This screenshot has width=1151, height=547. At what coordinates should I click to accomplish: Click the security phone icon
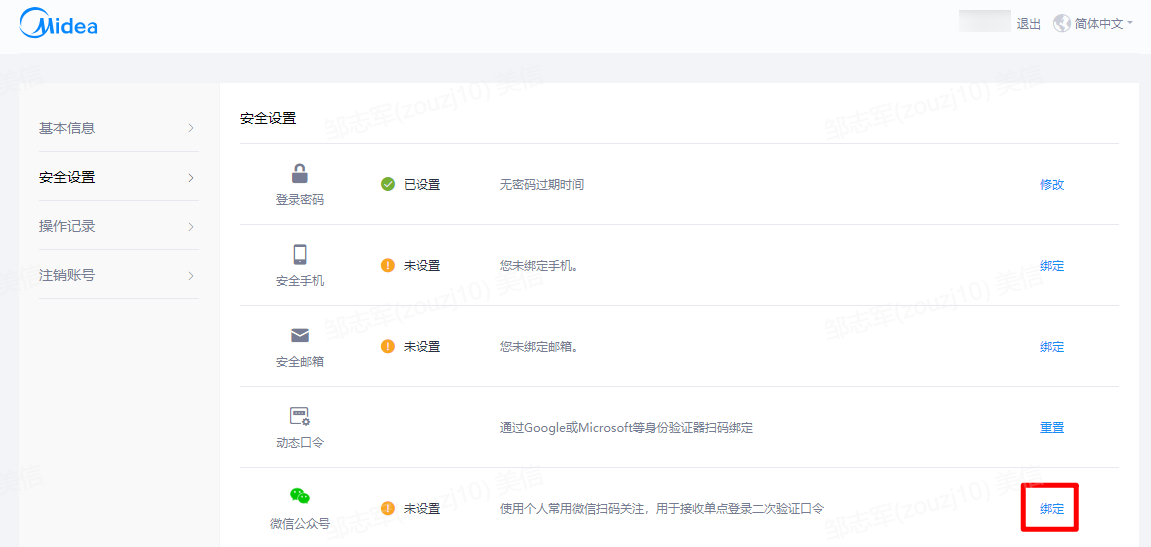[x=300, y=254]
